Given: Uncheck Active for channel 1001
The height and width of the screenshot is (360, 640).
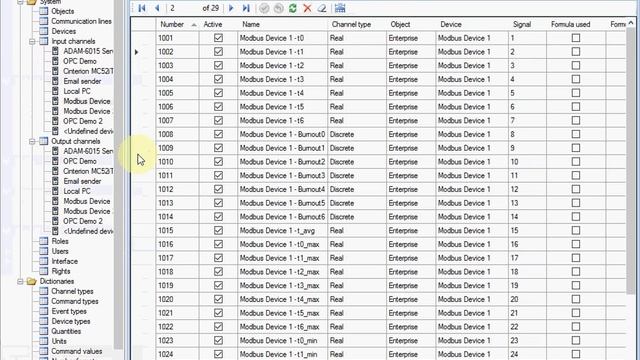Looking at the screenshot, I should coord(218,38).
